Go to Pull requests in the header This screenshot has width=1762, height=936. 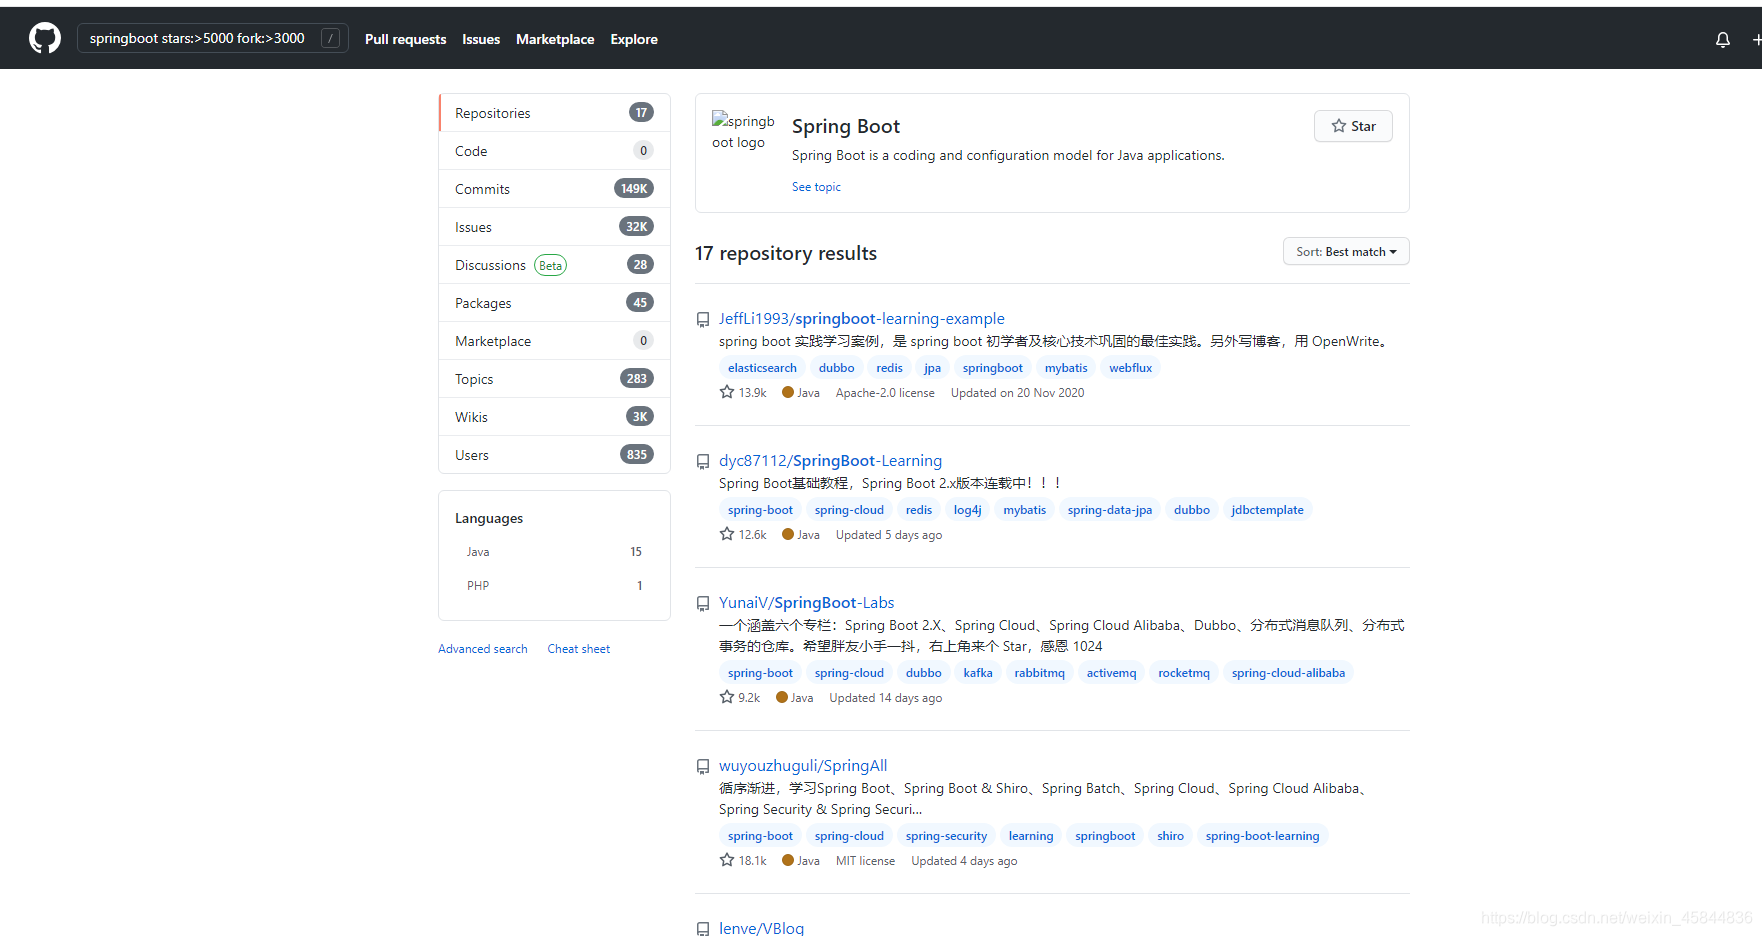[x=405, y=39]
